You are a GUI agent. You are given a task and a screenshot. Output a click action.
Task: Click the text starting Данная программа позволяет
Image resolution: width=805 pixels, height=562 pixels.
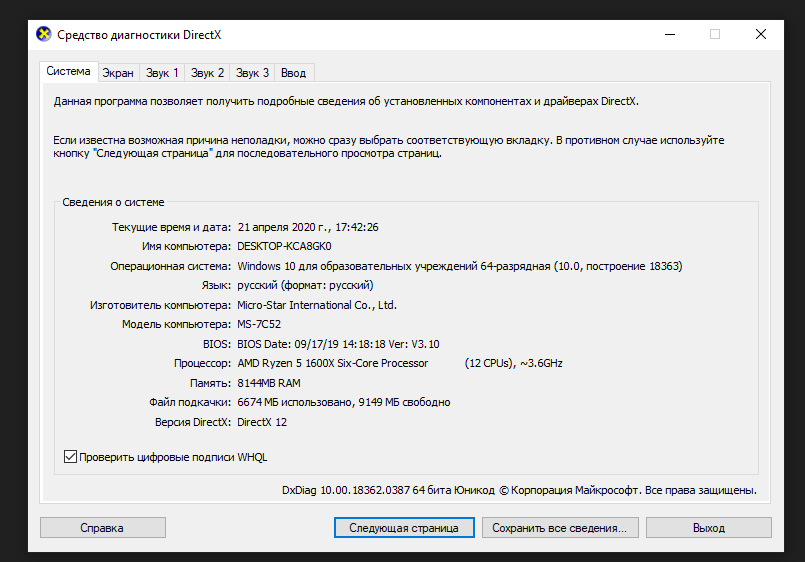[x=346, y=101]
